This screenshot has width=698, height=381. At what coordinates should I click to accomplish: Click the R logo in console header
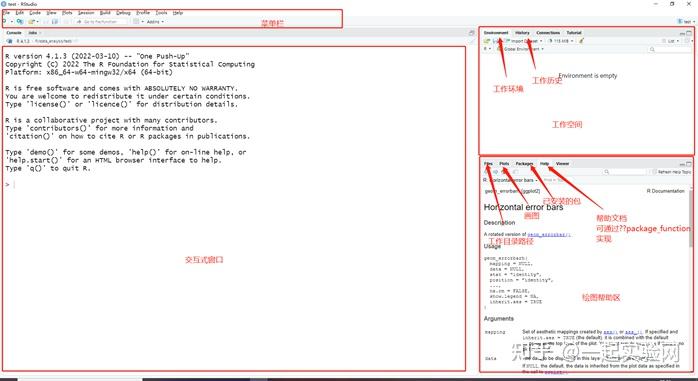click(x=9, y=41)
